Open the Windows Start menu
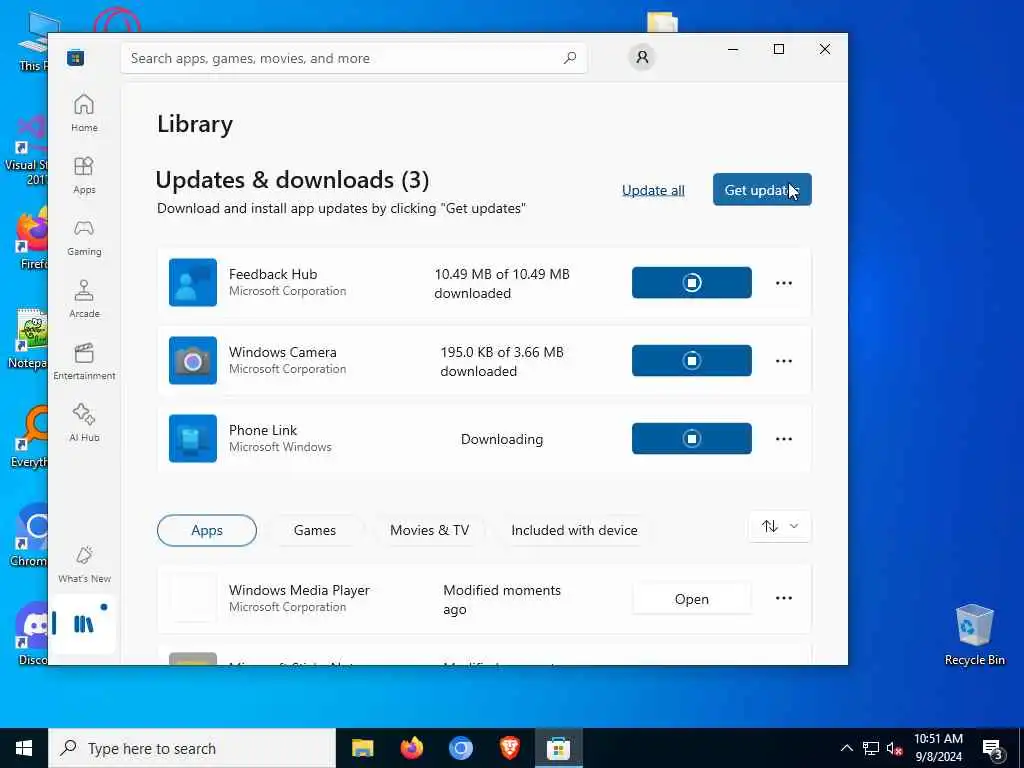The image size is (1024, 768). point(24,748)
